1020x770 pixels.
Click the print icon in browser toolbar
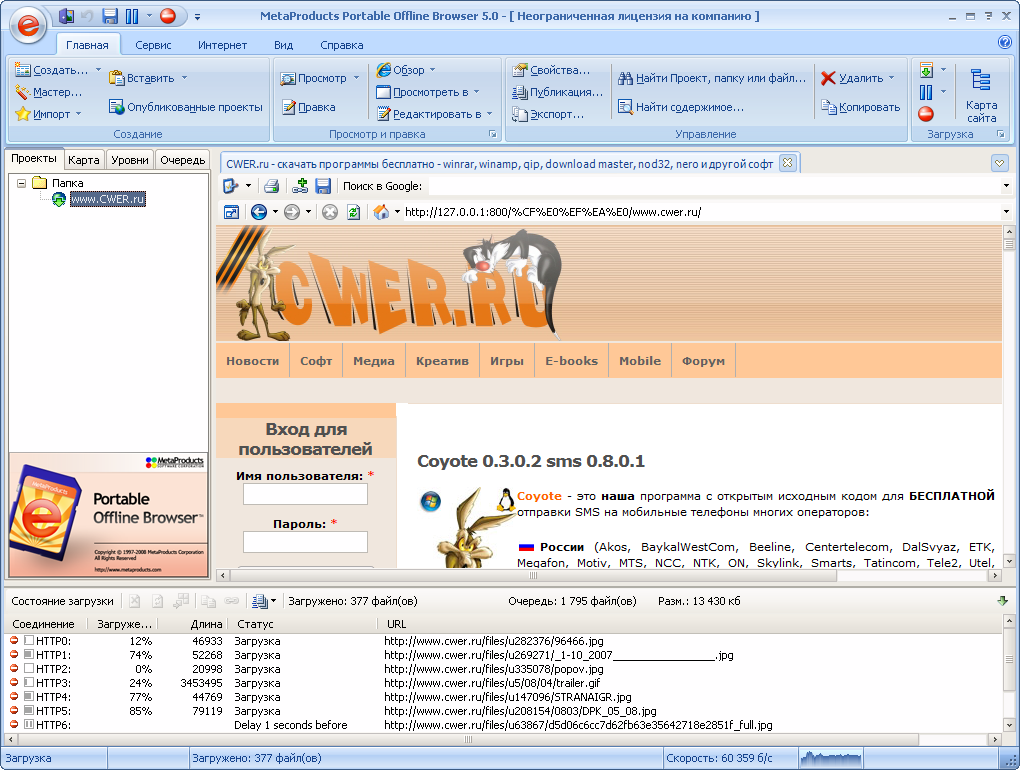271,186
